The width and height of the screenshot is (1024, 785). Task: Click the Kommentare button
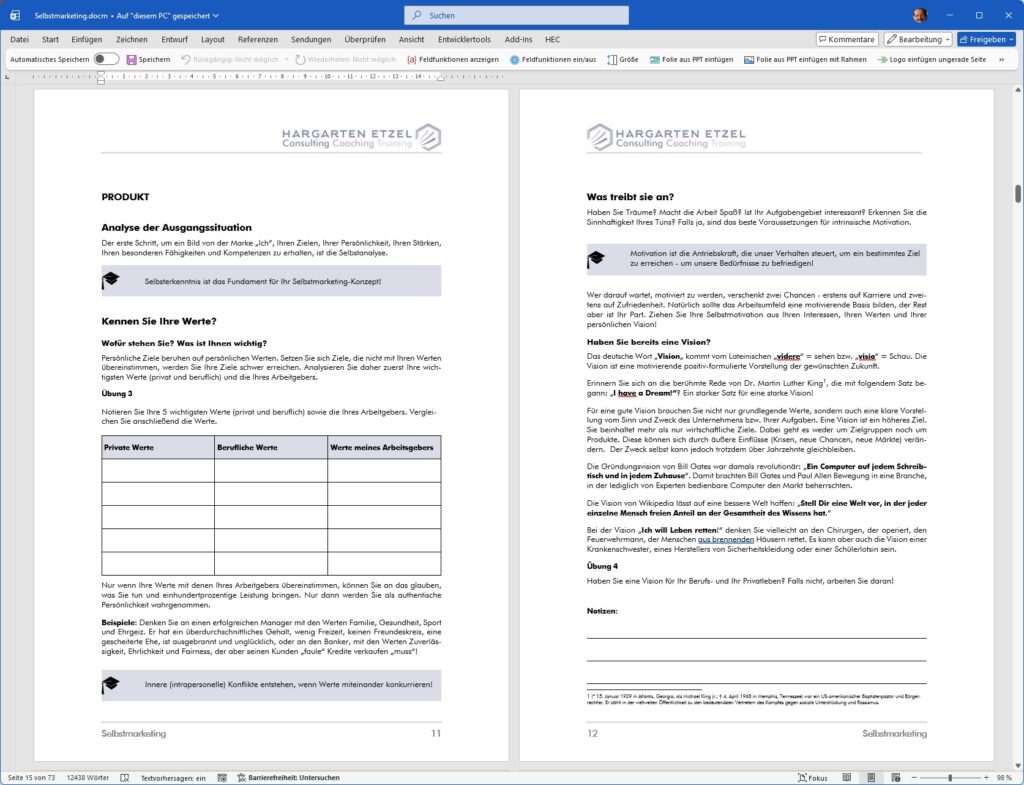(846, 39)
